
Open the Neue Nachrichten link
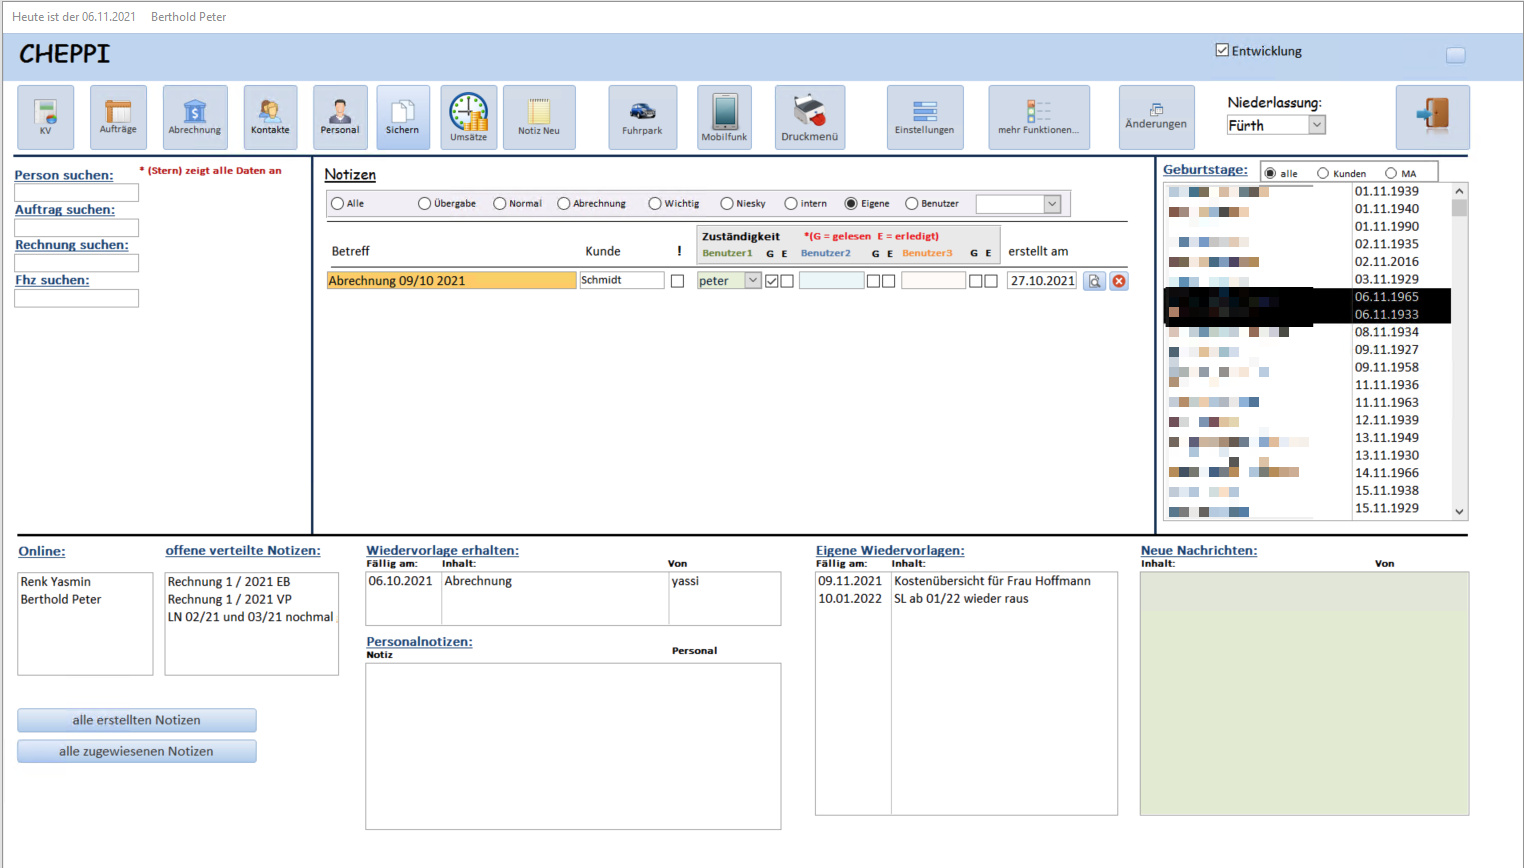point(1199,551)
